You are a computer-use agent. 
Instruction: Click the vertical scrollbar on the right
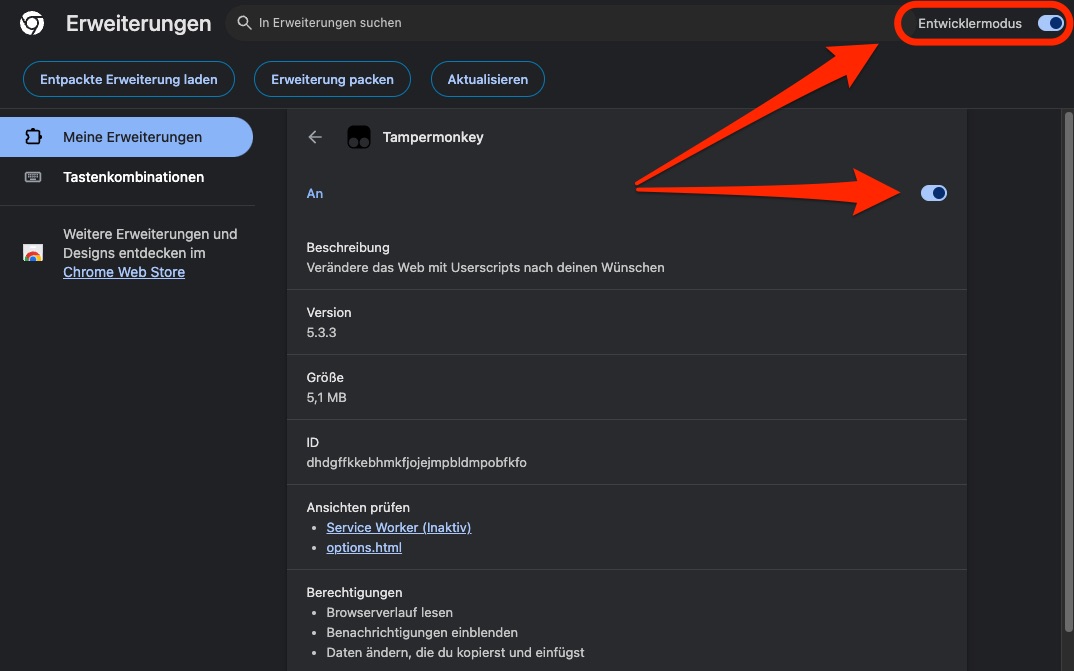1069,372
